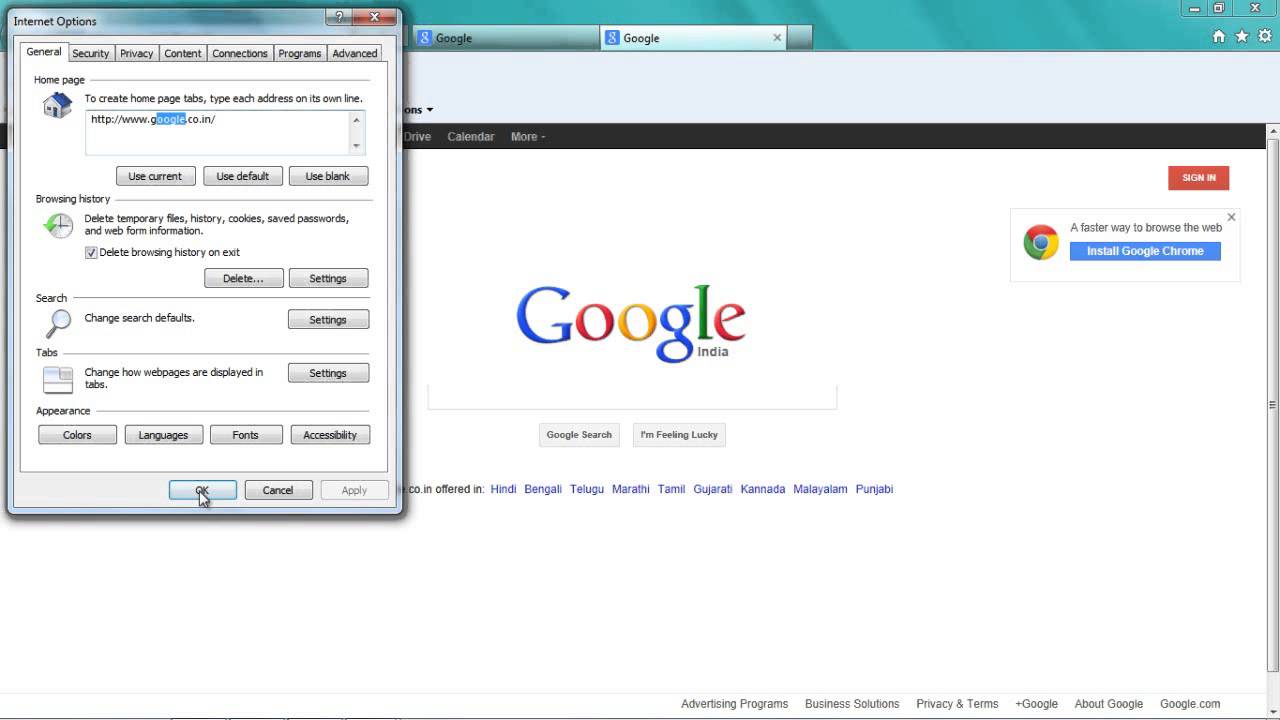Open Favorites star icon in browser

(1242, 37)
